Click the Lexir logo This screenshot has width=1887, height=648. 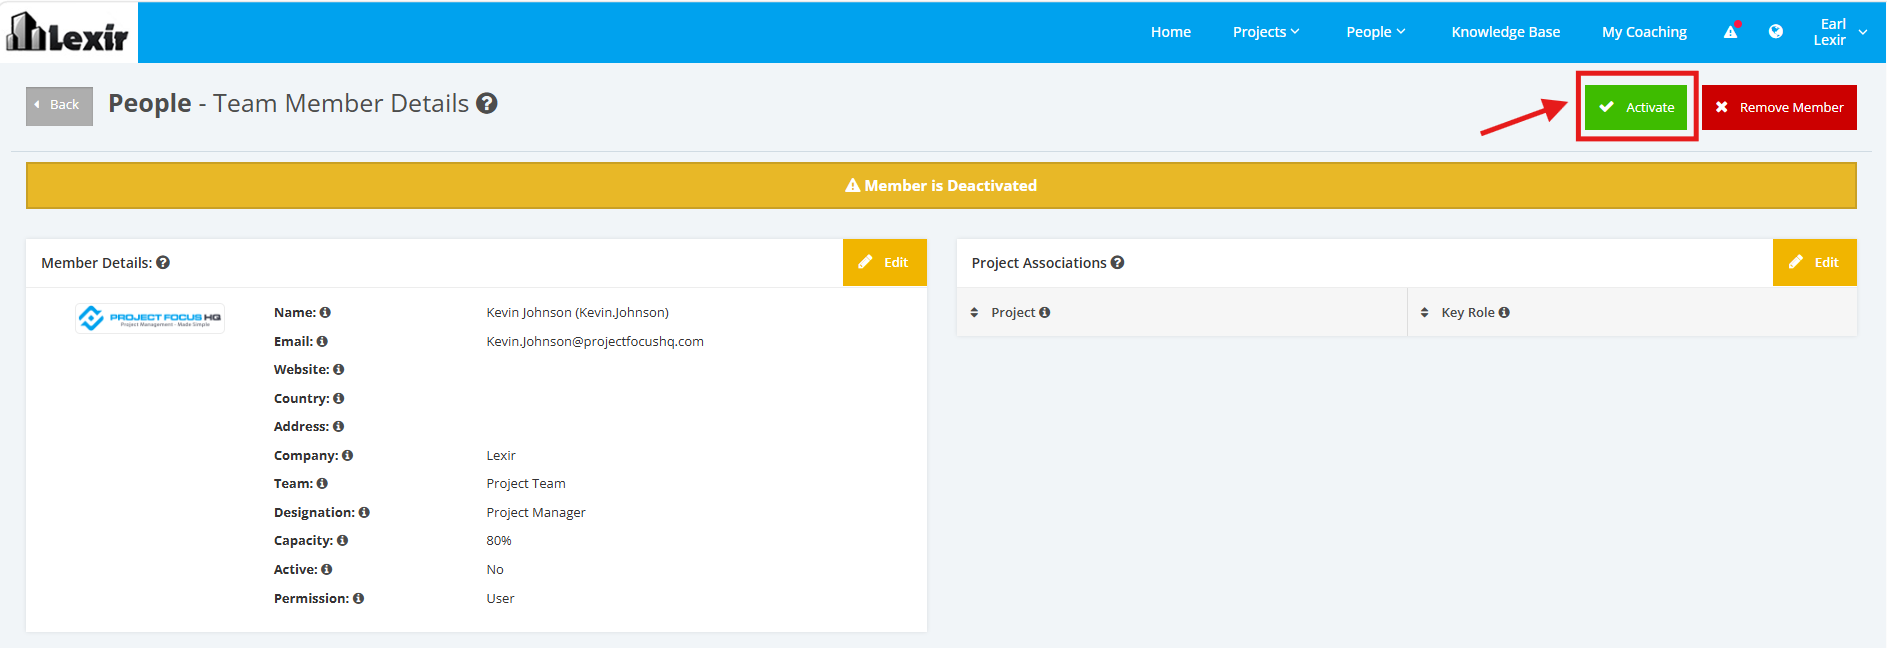tap(68, 32)
